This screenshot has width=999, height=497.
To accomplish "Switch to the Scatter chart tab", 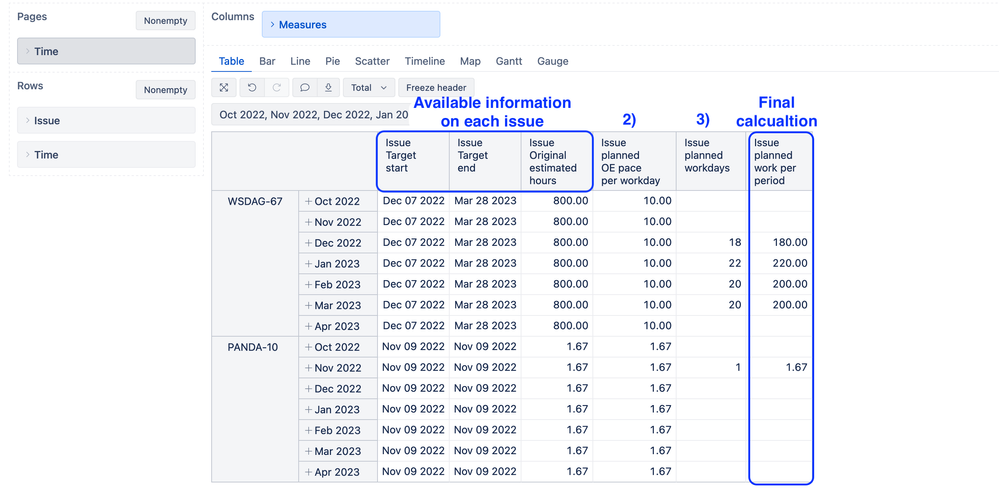I will pos(372,61).
